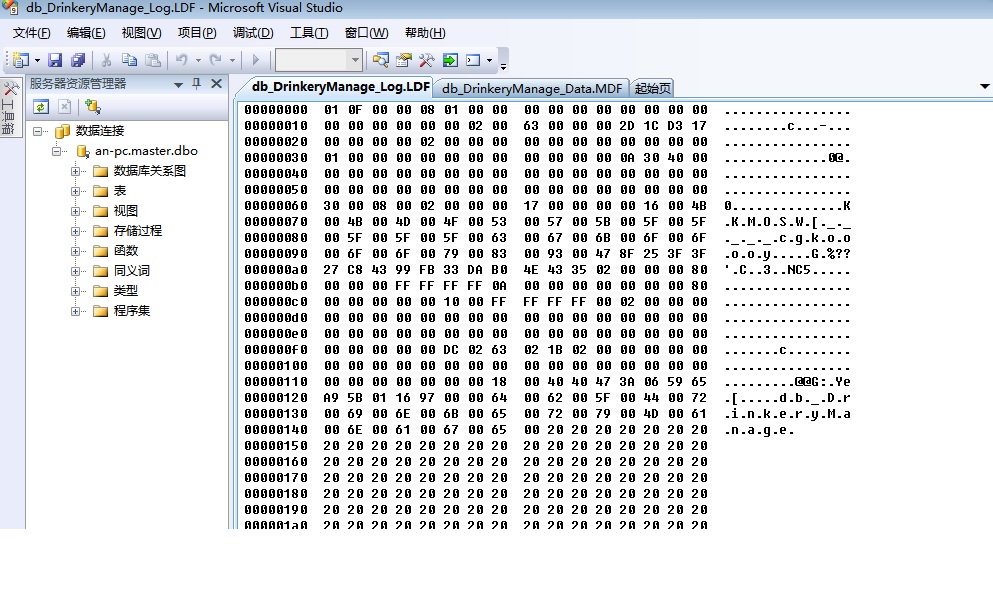Click the Stop Refresh icon in Server Explorer
Screen dimensions: 993x614
click(65, 107)
